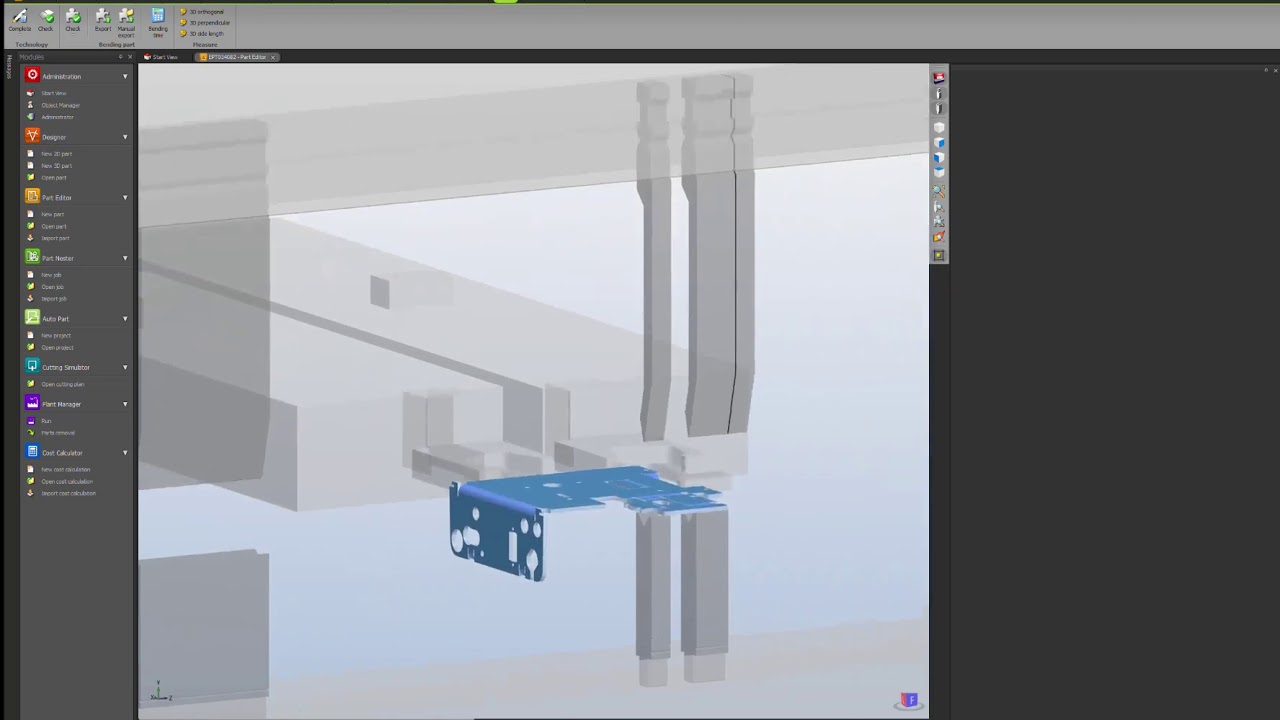Click Open cost calculation link
Screen dimensions: 1280x720
pos(66,482)
